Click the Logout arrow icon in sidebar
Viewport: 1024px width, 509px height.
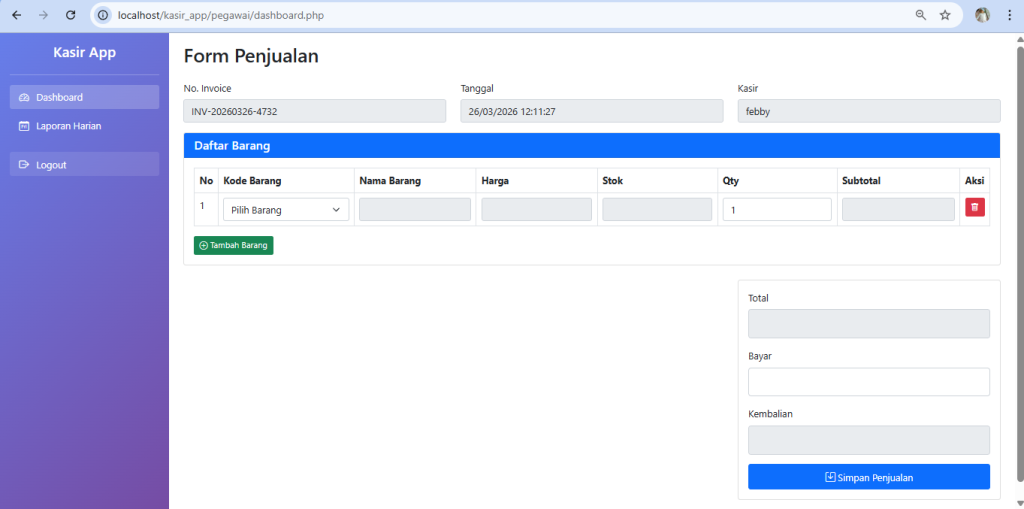(x=24, y=165)
